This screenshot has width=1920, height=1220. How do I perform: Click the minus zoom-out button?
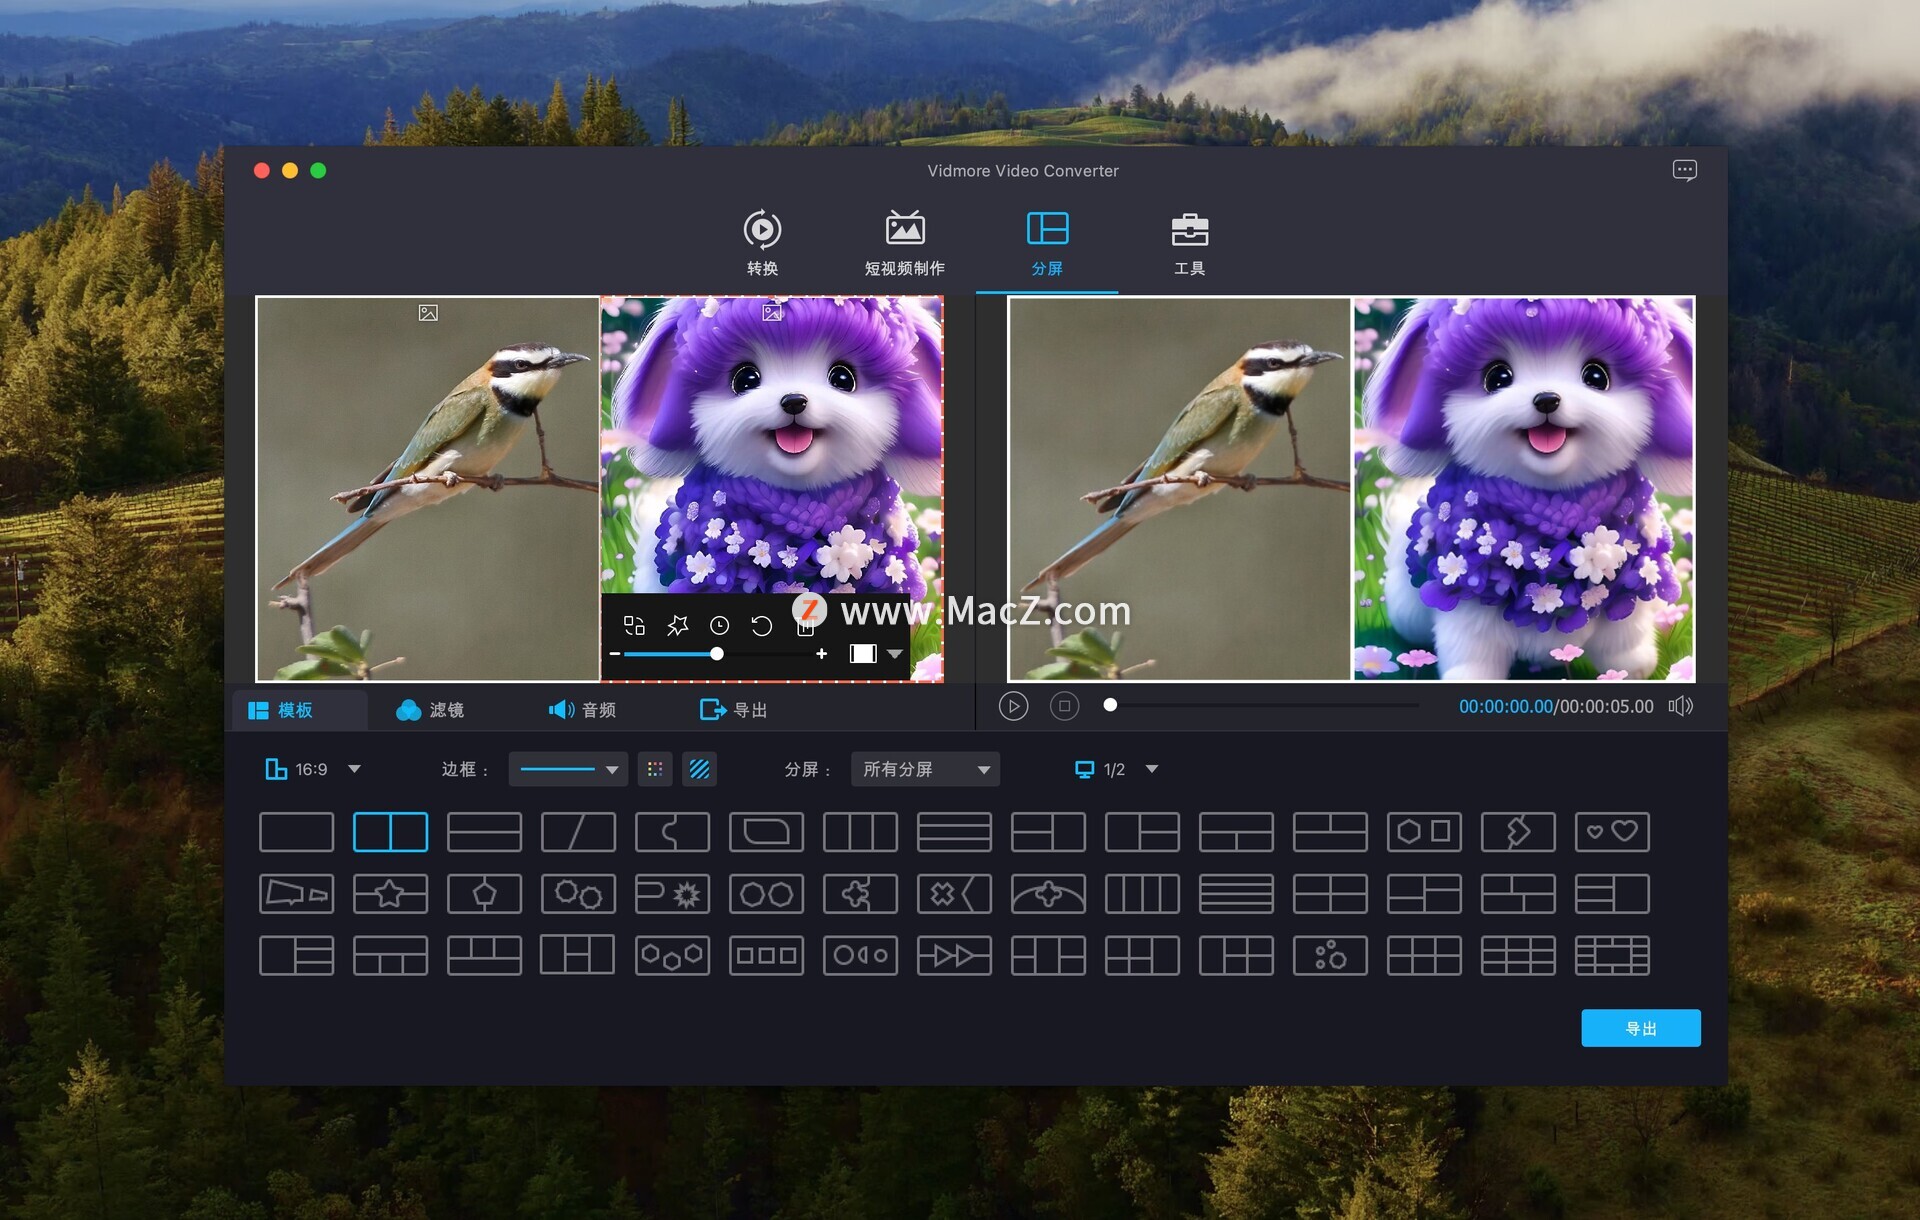615,654
